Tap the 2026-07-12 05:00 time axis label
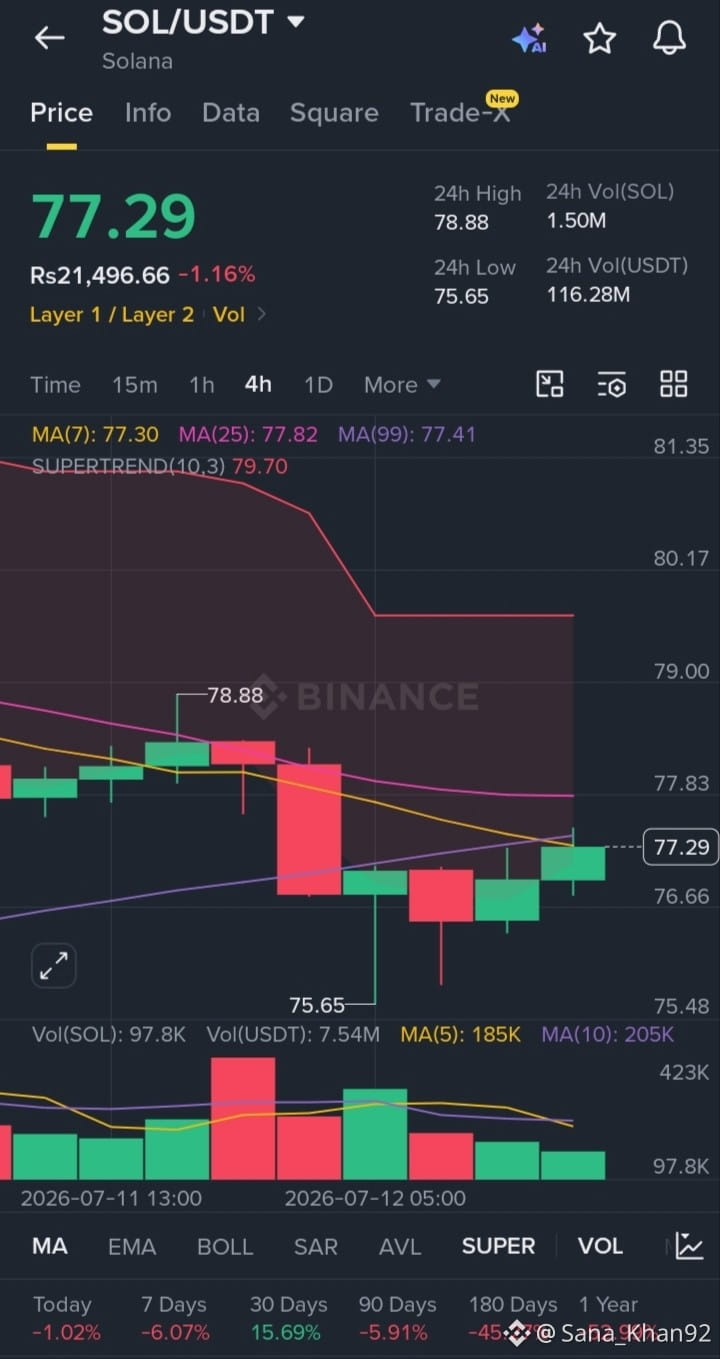720x1359 pixels. click(x=375, y=1198)
